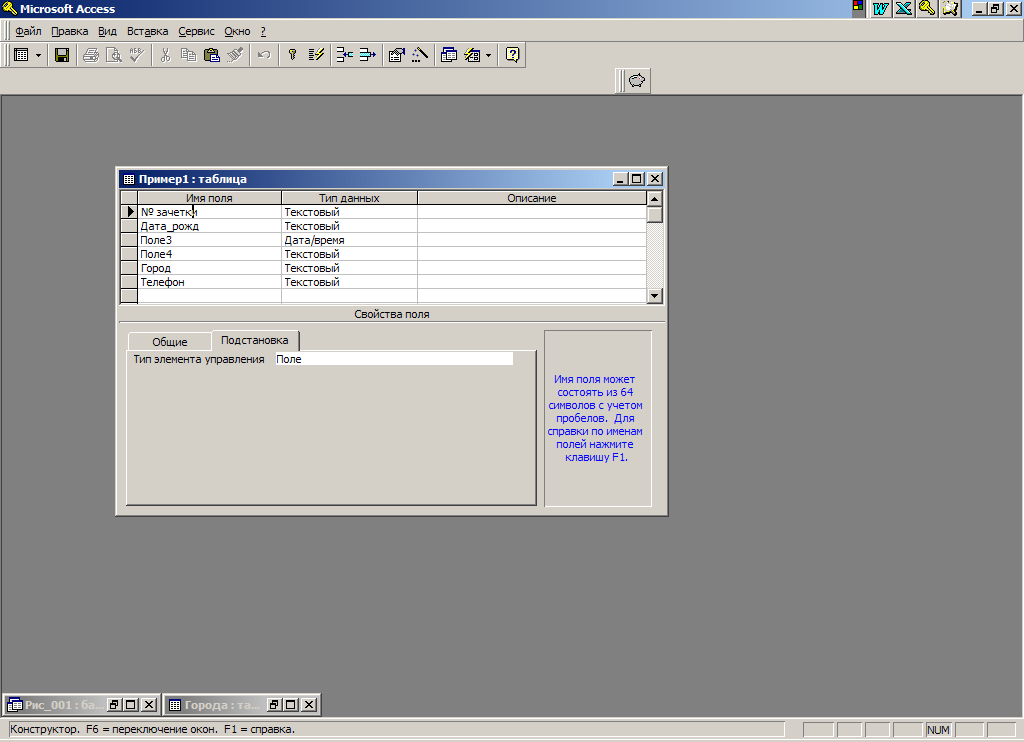Click the row selector for № зачетки
This screenshot has width=1024, height=742.
[x=129, y=212]
